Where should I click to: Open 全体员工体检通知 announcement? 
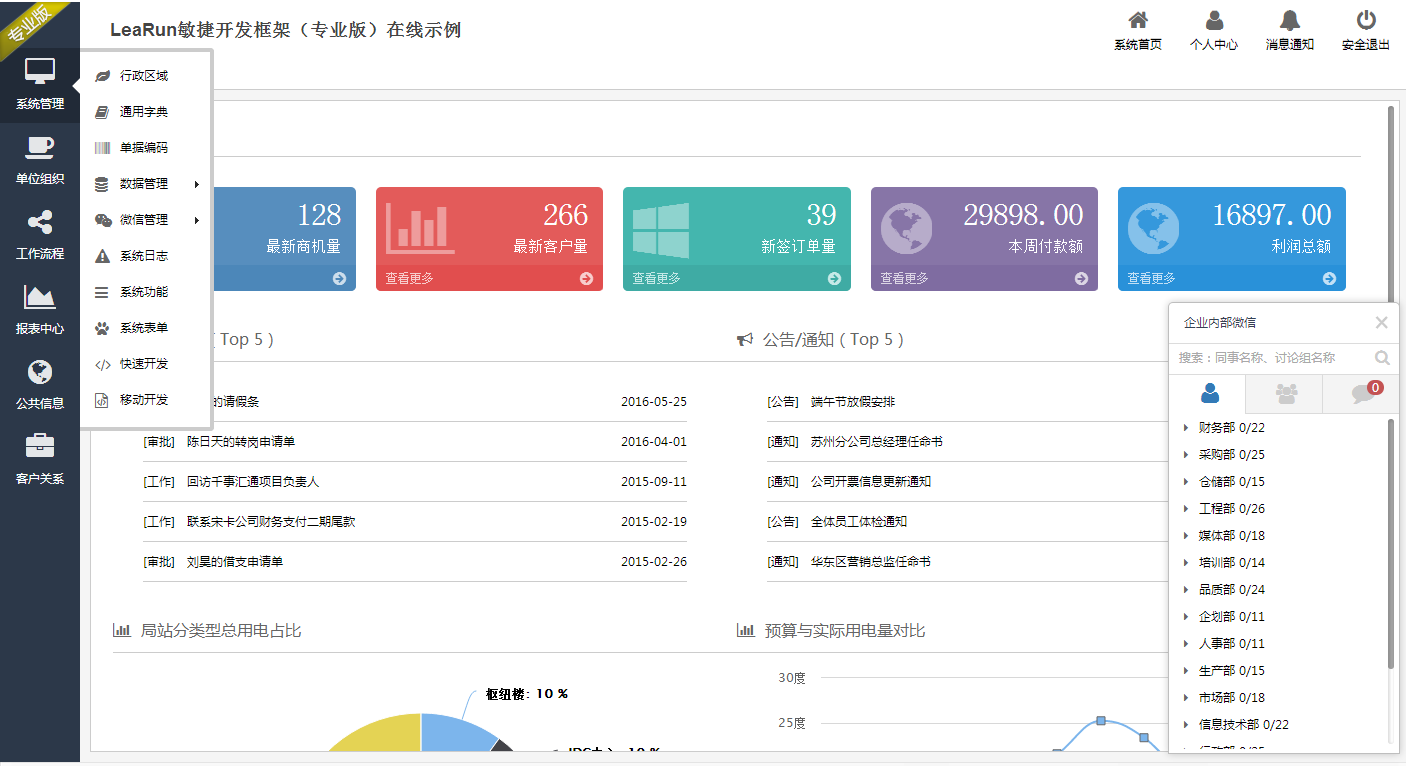859,522
